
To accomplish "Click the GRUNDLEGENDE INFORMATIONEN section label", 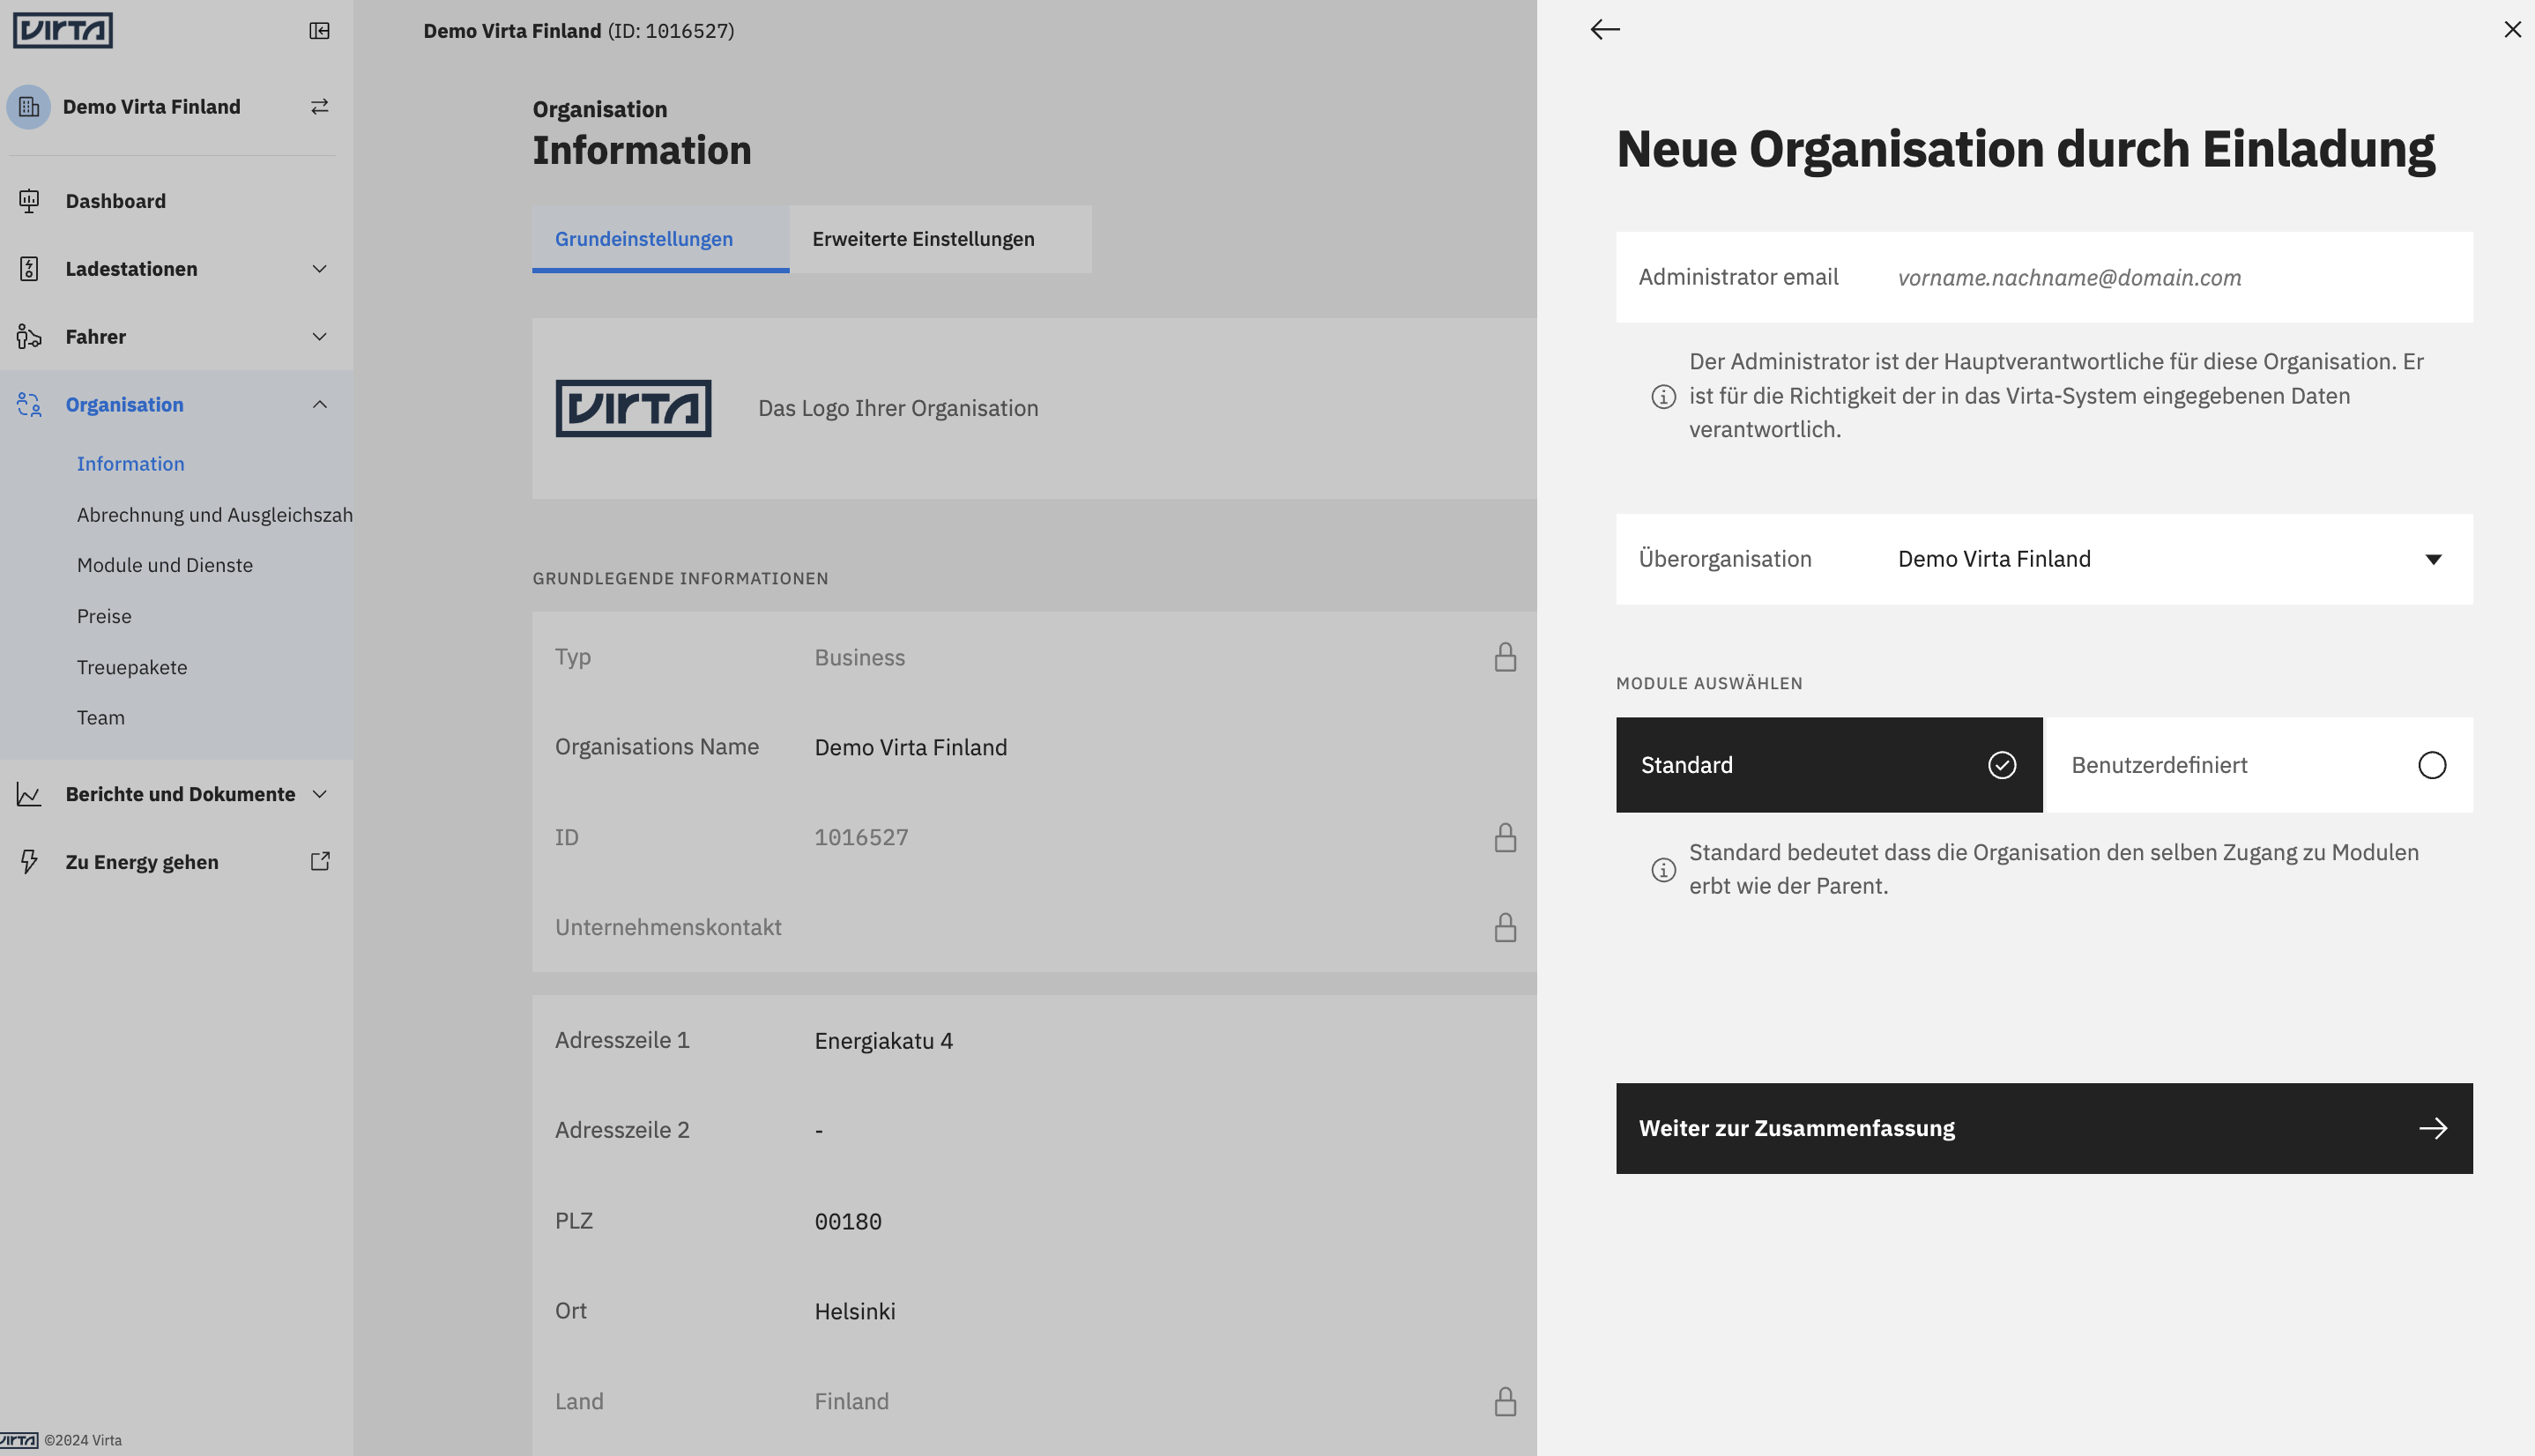I will (680, 578).
